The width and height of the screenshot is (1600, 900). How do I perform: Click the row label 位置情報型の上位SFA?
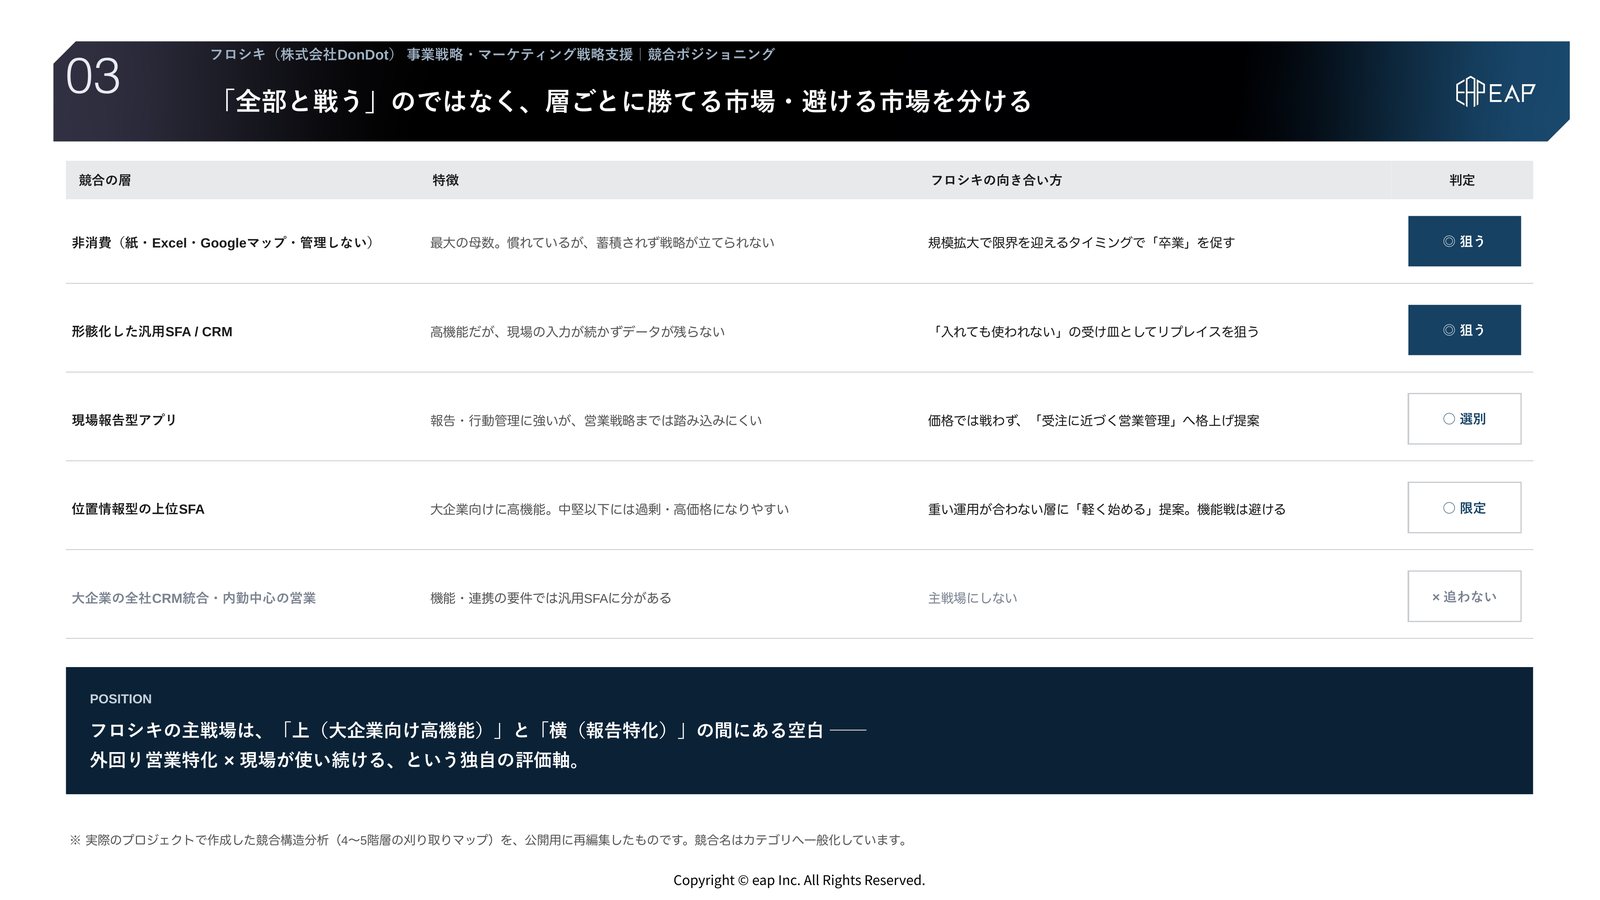[x=138, y=509]
